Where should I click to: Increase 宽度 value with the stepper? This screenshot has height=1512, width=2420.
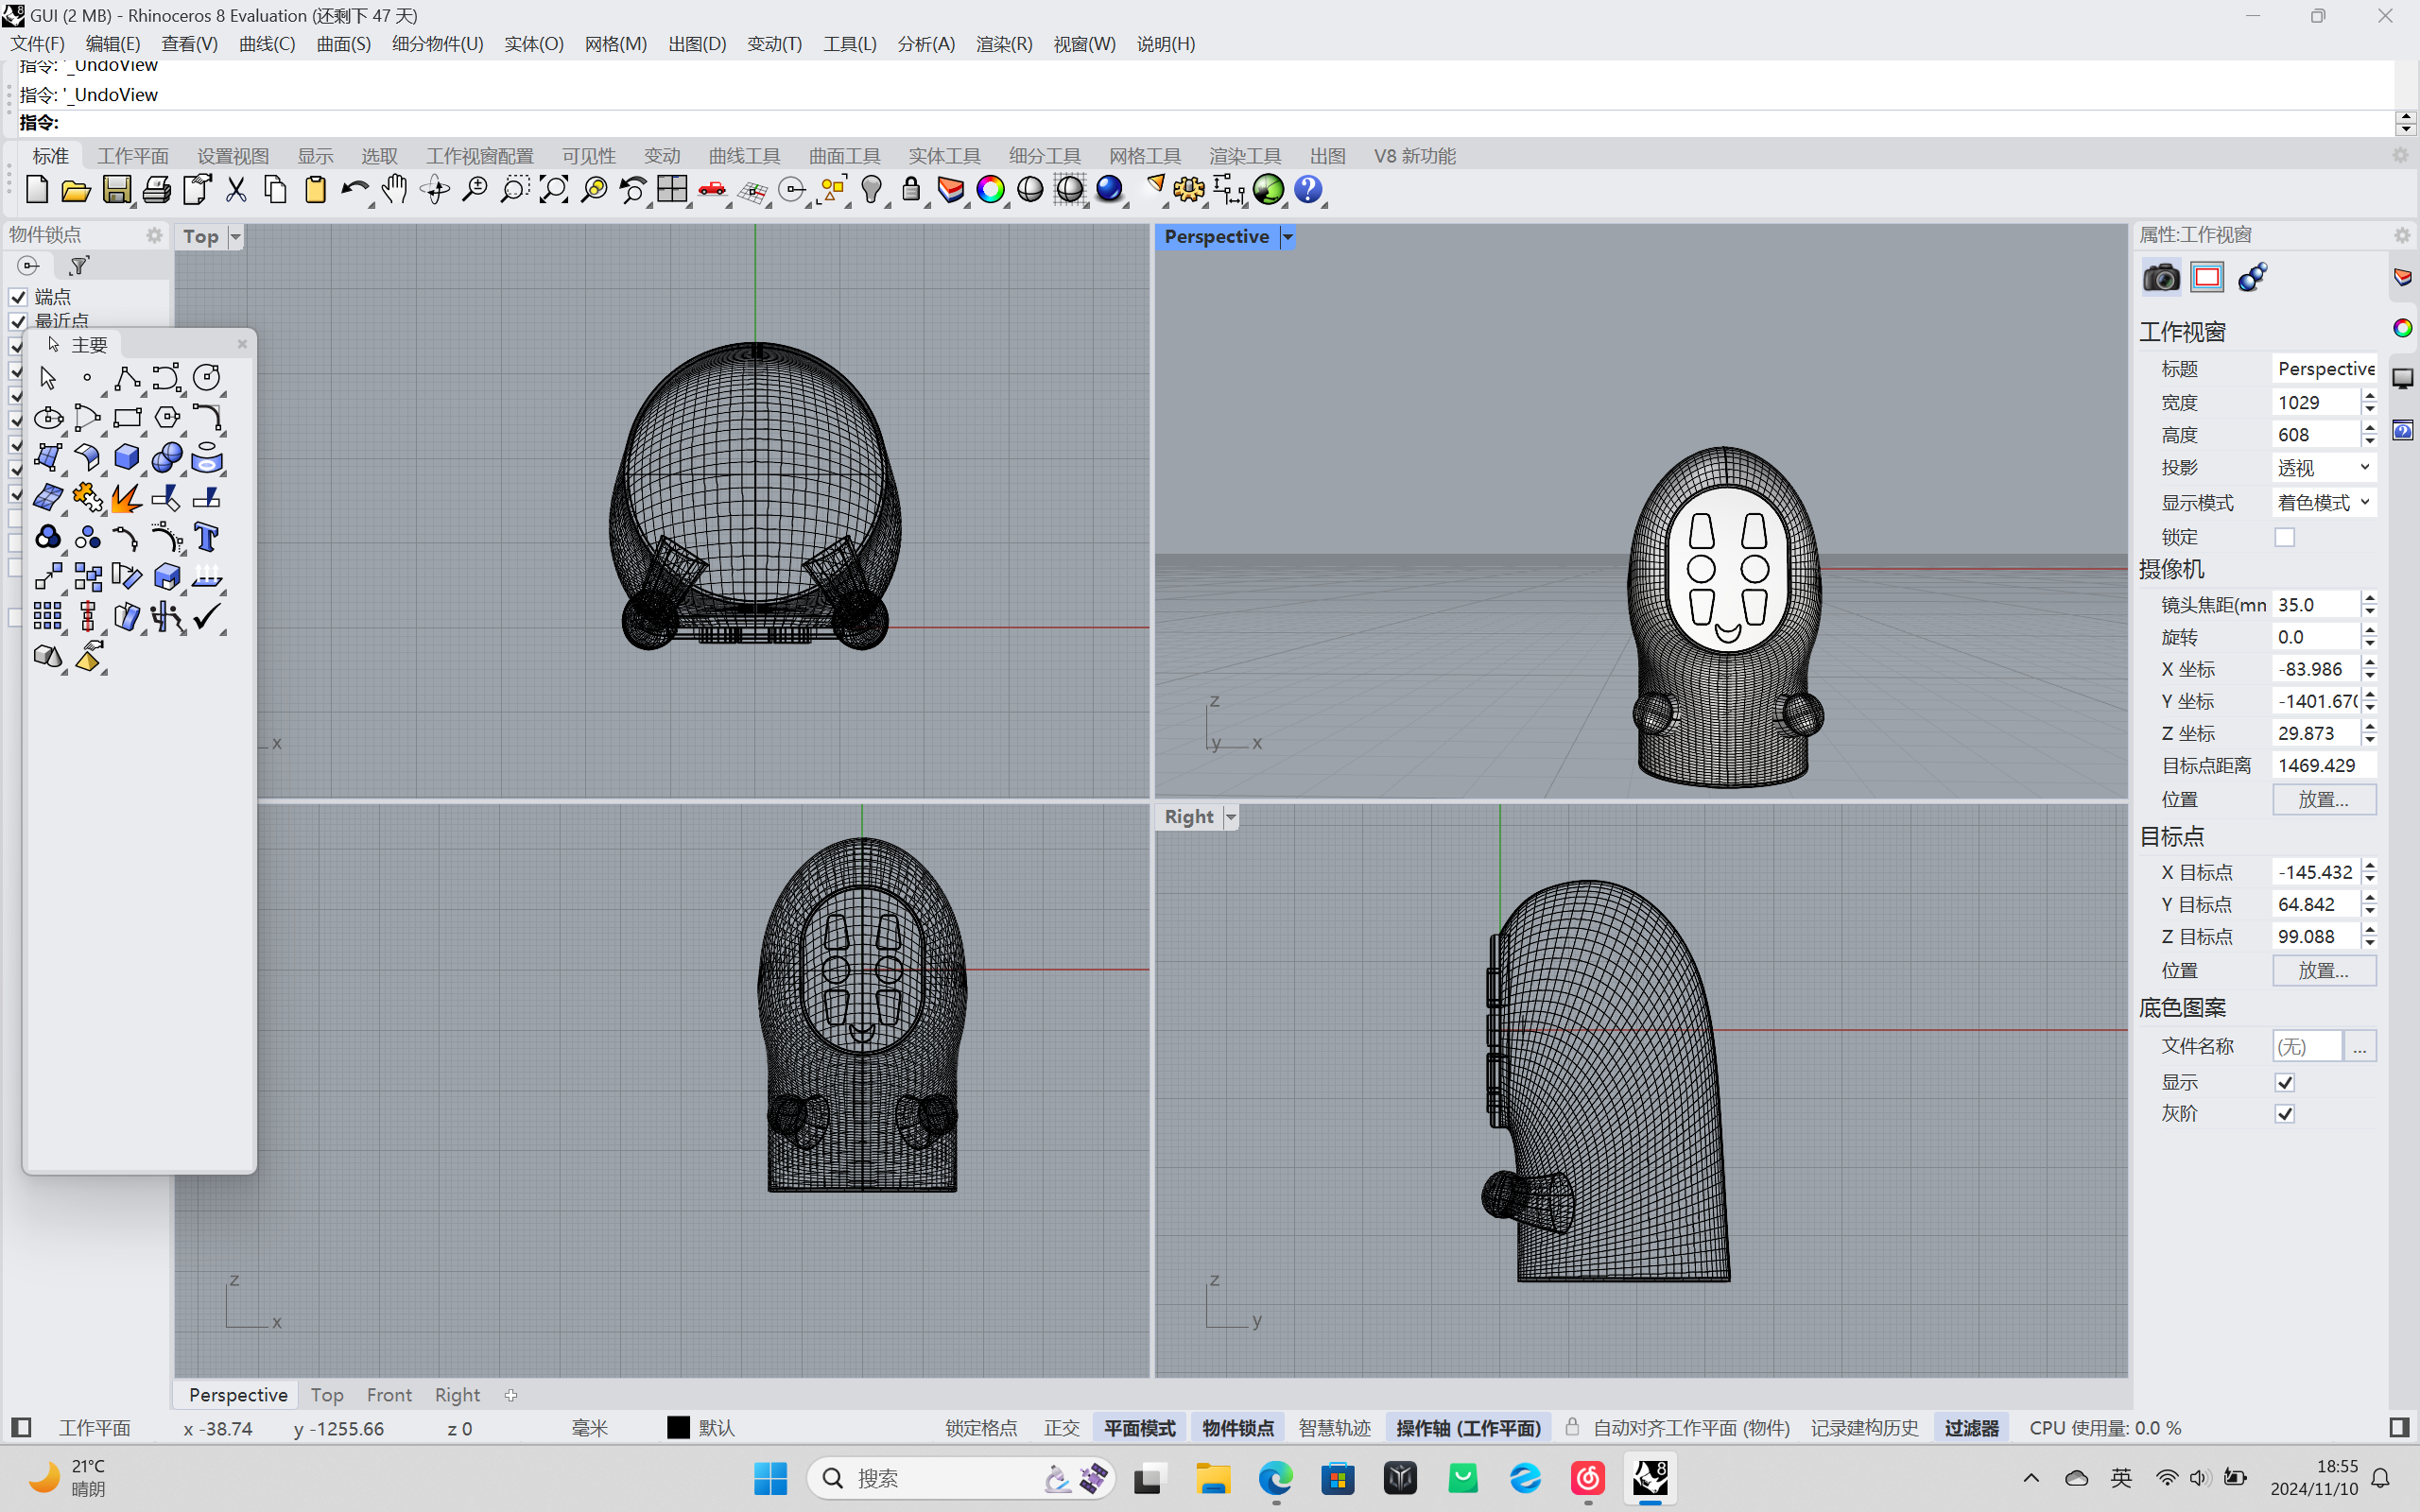(x=2370, y=396)
